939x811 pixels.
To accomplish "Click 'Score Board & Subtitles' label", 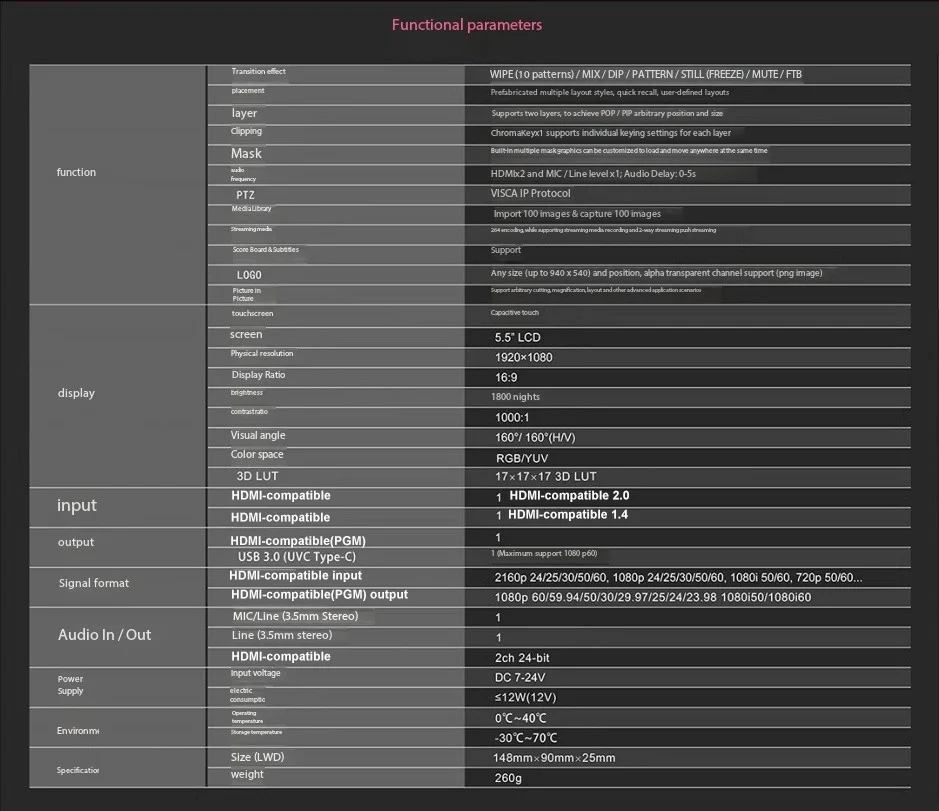I will point(265,250).
